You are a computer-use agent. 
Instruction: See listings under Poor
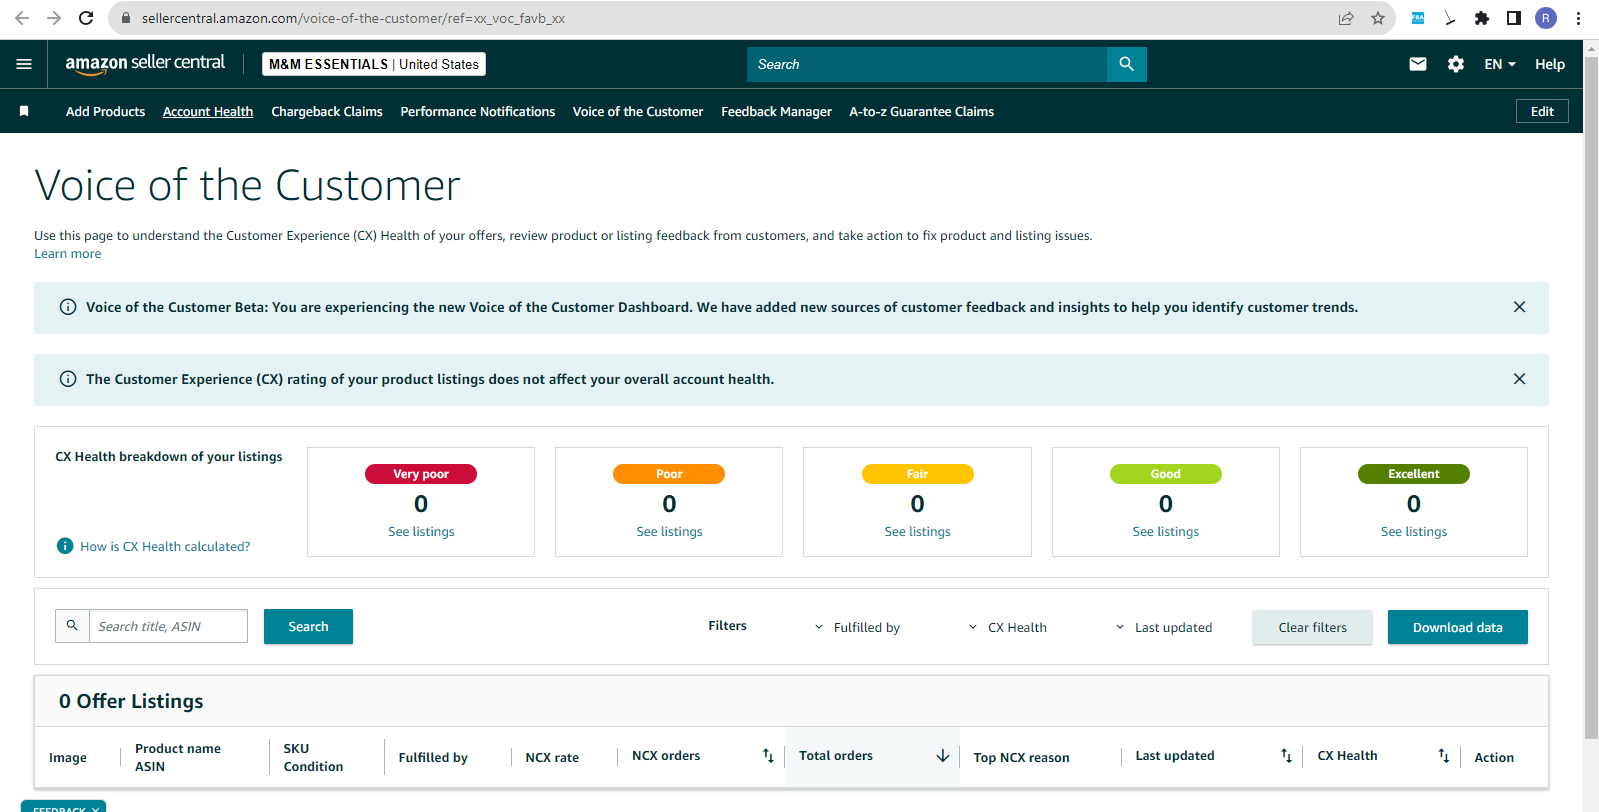[x=669, y=531]
